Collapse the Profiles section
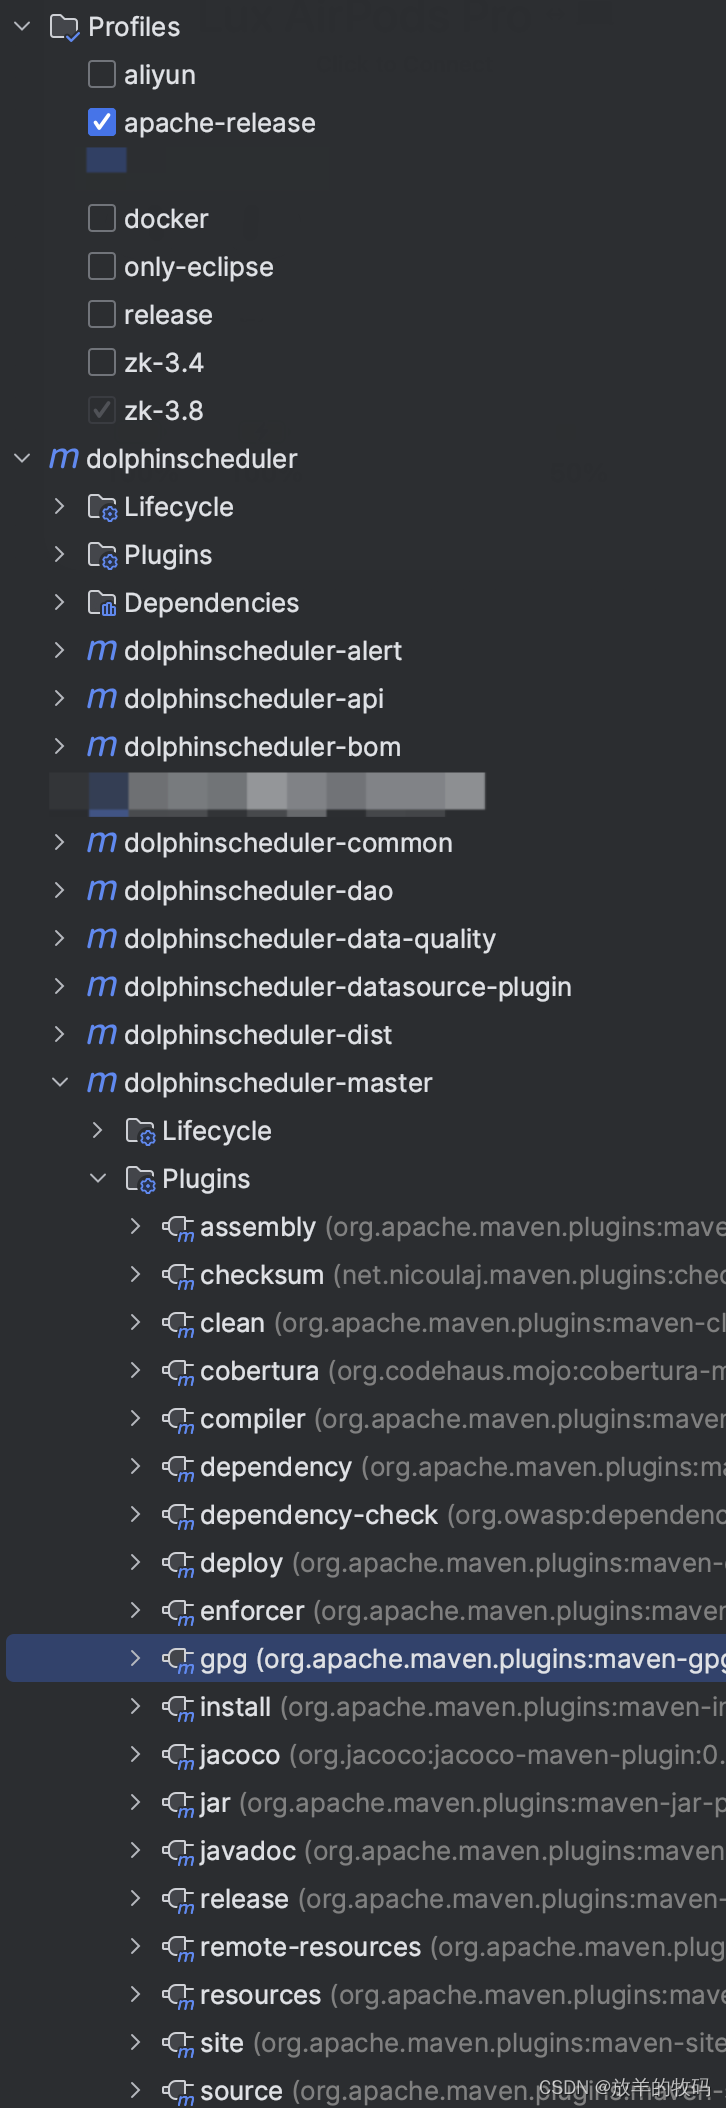The image size is (726, 2108). point(22,26)
